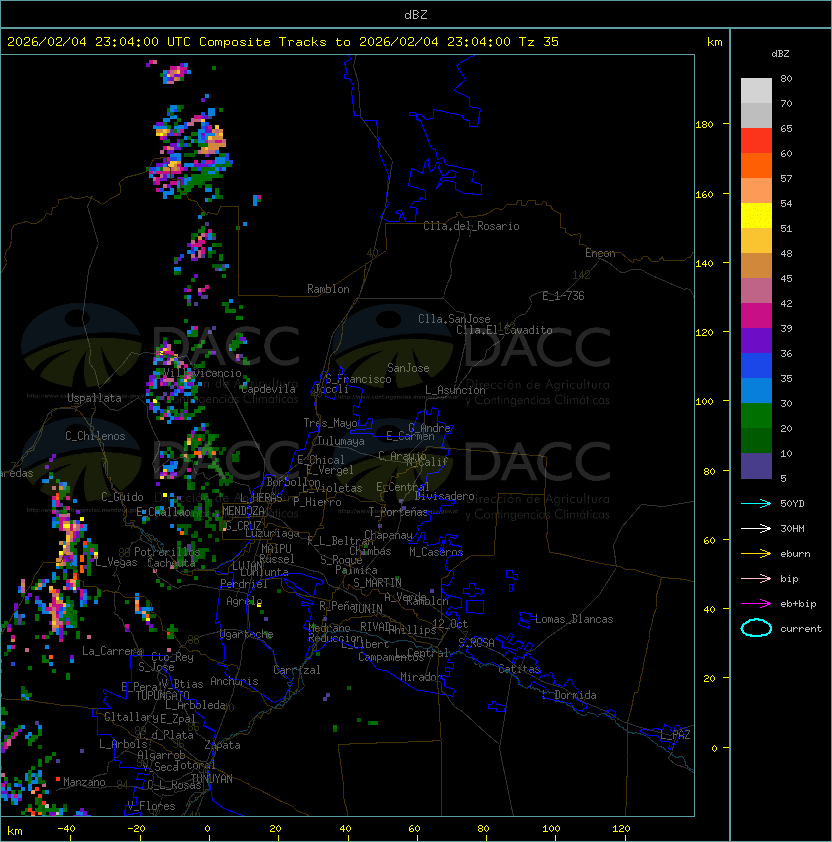Click the 'La_Carrera' map label
The image size is (832, 842).
[x=112, y=651]
